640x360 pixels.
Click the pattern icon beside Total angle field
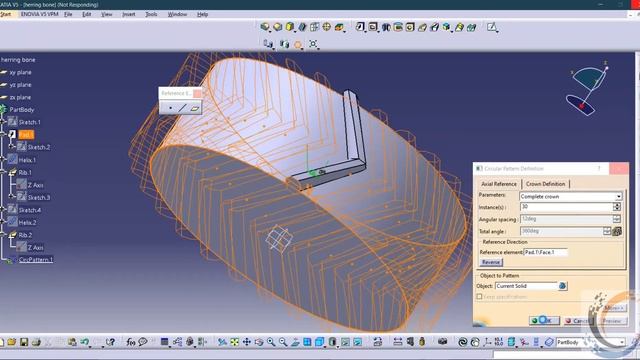coord(617,231)
